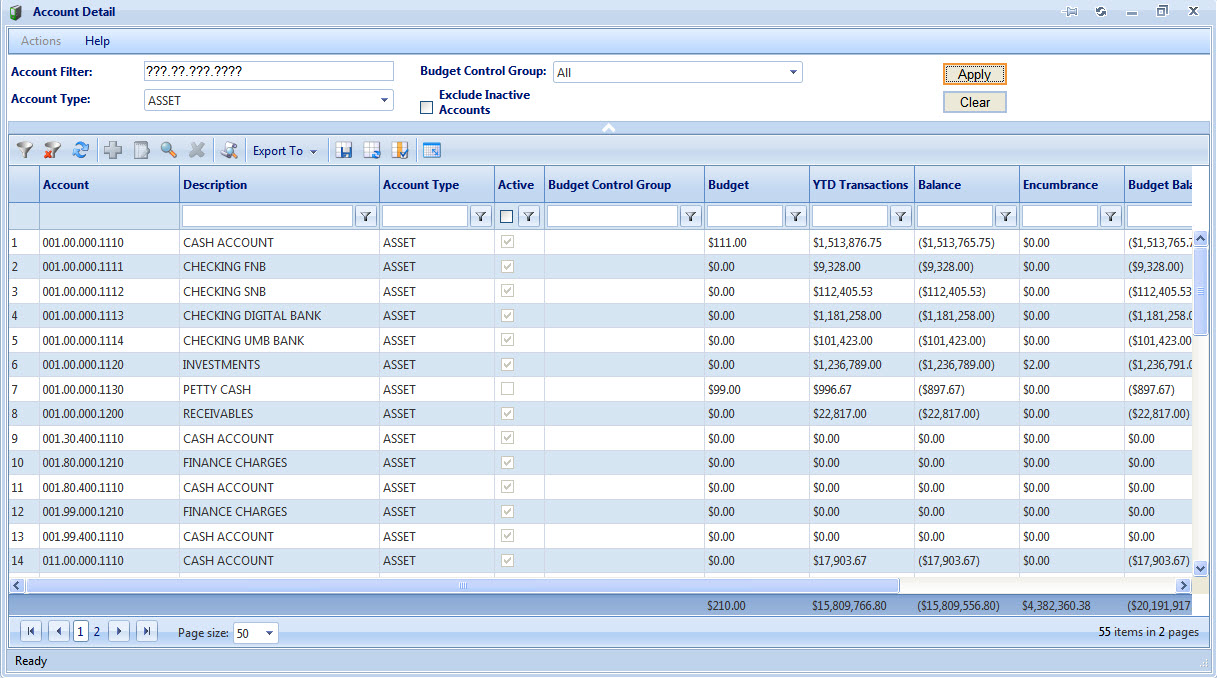Screen dimensions: 1217x678
Task: Refresh the account grid
Action: [x=80, y=151]
